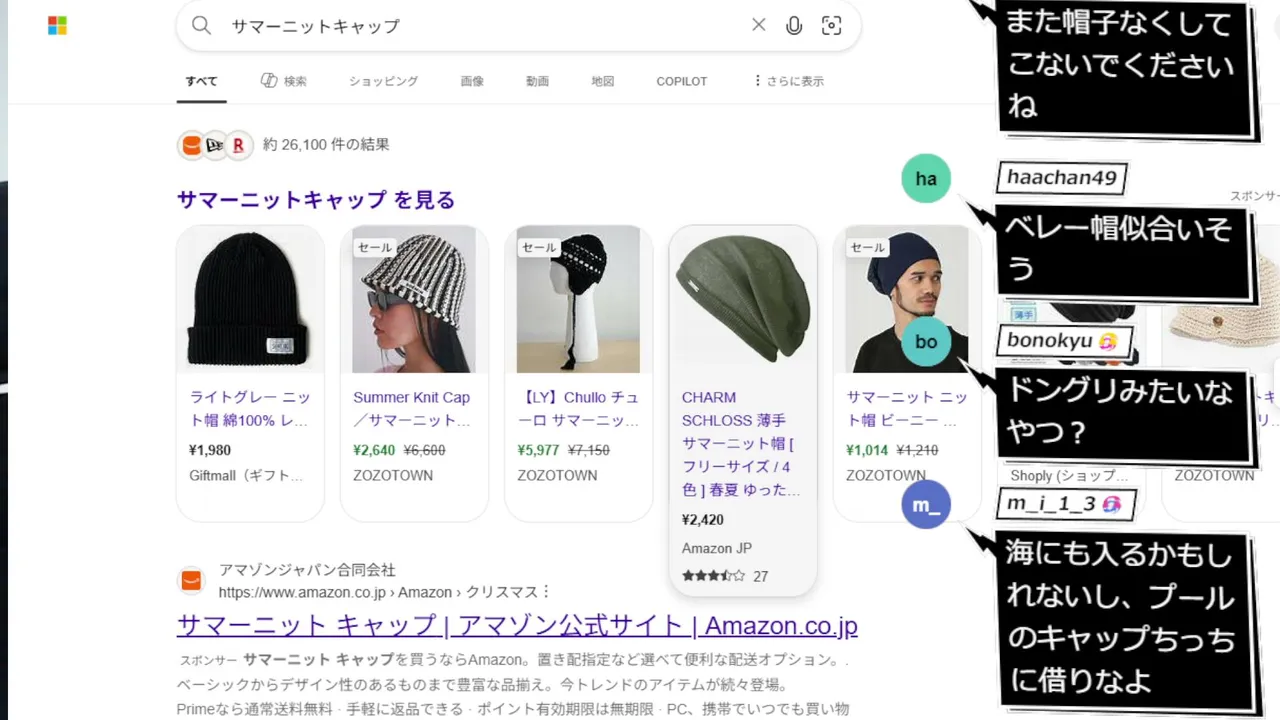Image resolution: width=1280 pixels, height=720 pixels.
Task: Open visual search camera icon
Action: tap(831, 26)
